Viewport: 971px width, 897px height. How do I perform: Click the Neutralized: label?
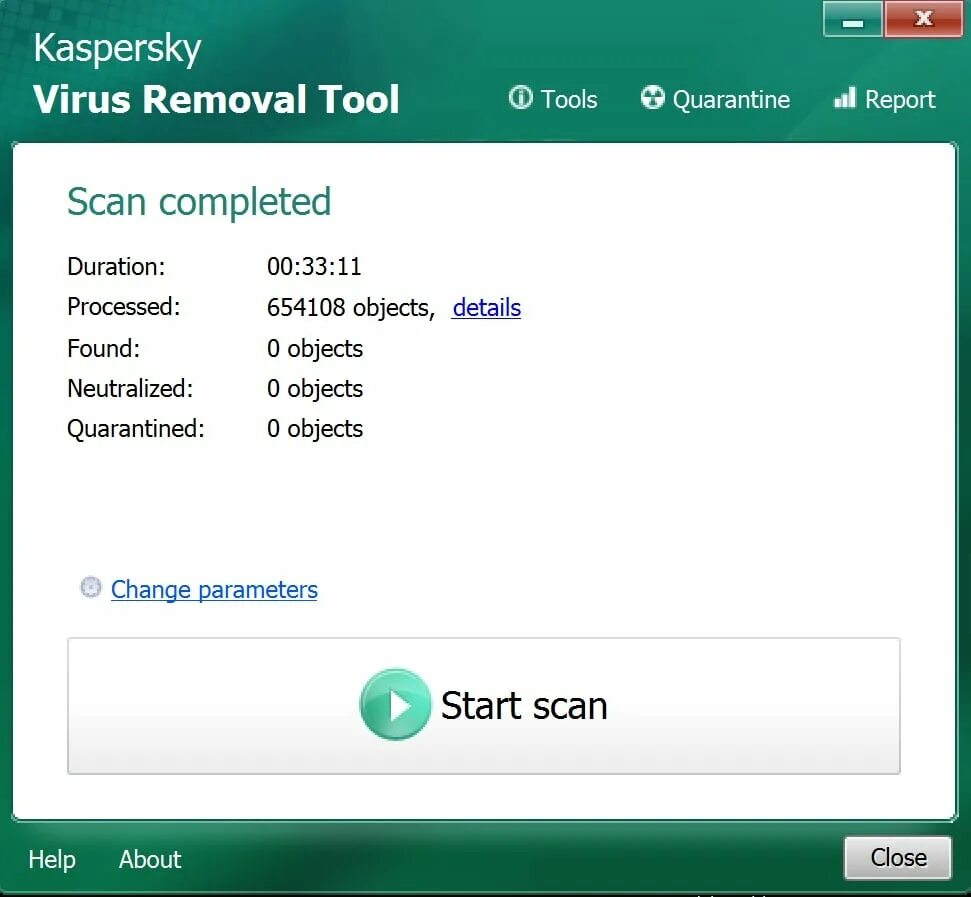[130, 389]
